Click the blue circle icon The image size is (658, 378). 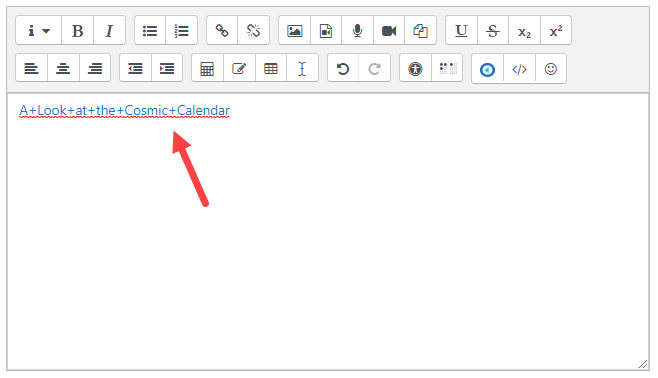[x=488, y=69]
